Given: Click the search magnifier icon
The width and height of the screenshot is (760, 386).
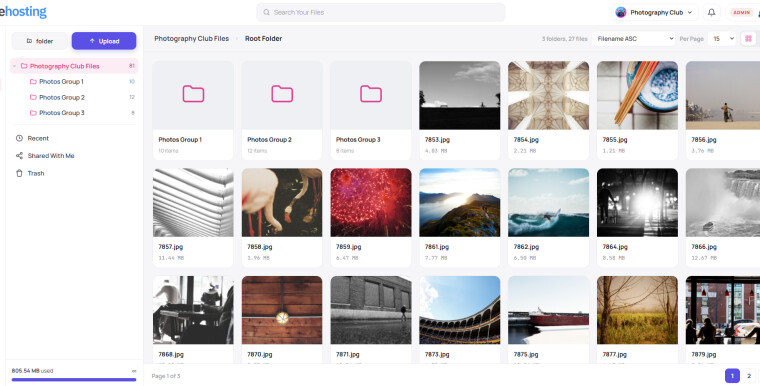Looking at the screenshot, I should pos(266,13).
